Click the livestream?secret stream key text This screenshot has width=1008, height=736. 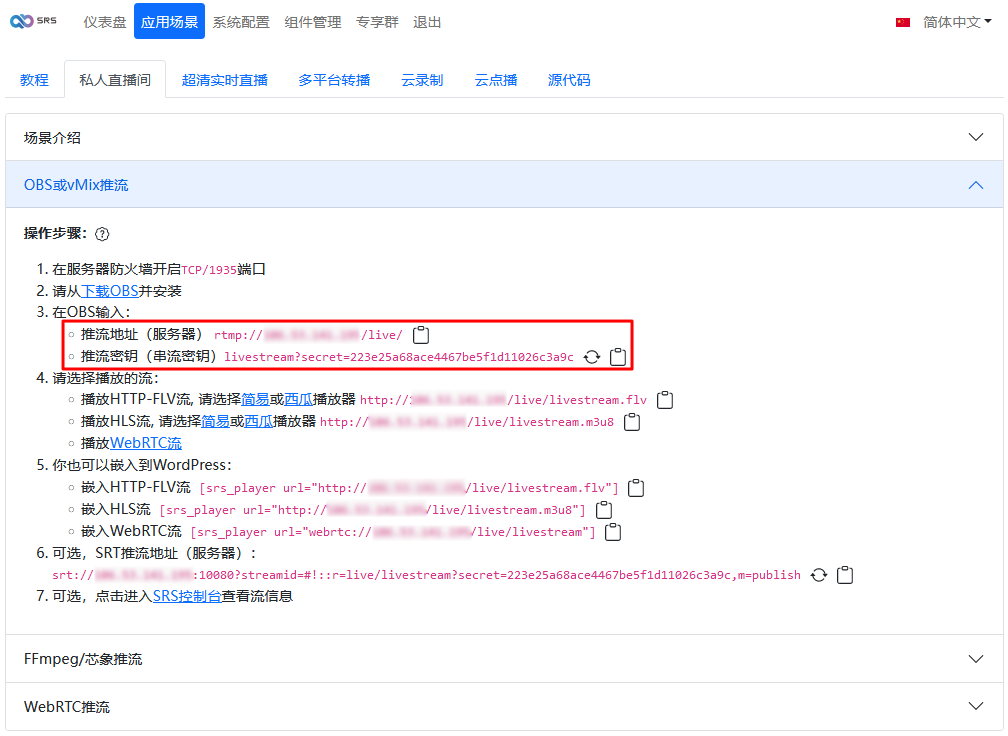pyautogui.click(x=399, y=357)
